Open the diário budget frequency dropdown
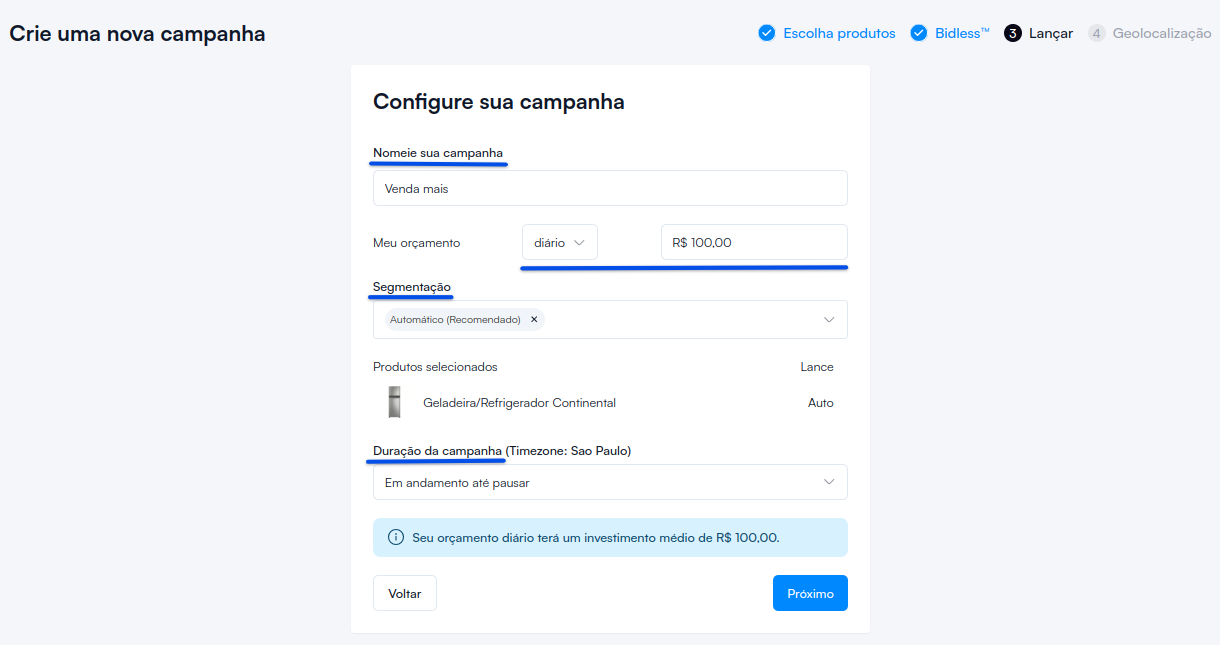 pyautogui.click(x=559, y=241)
